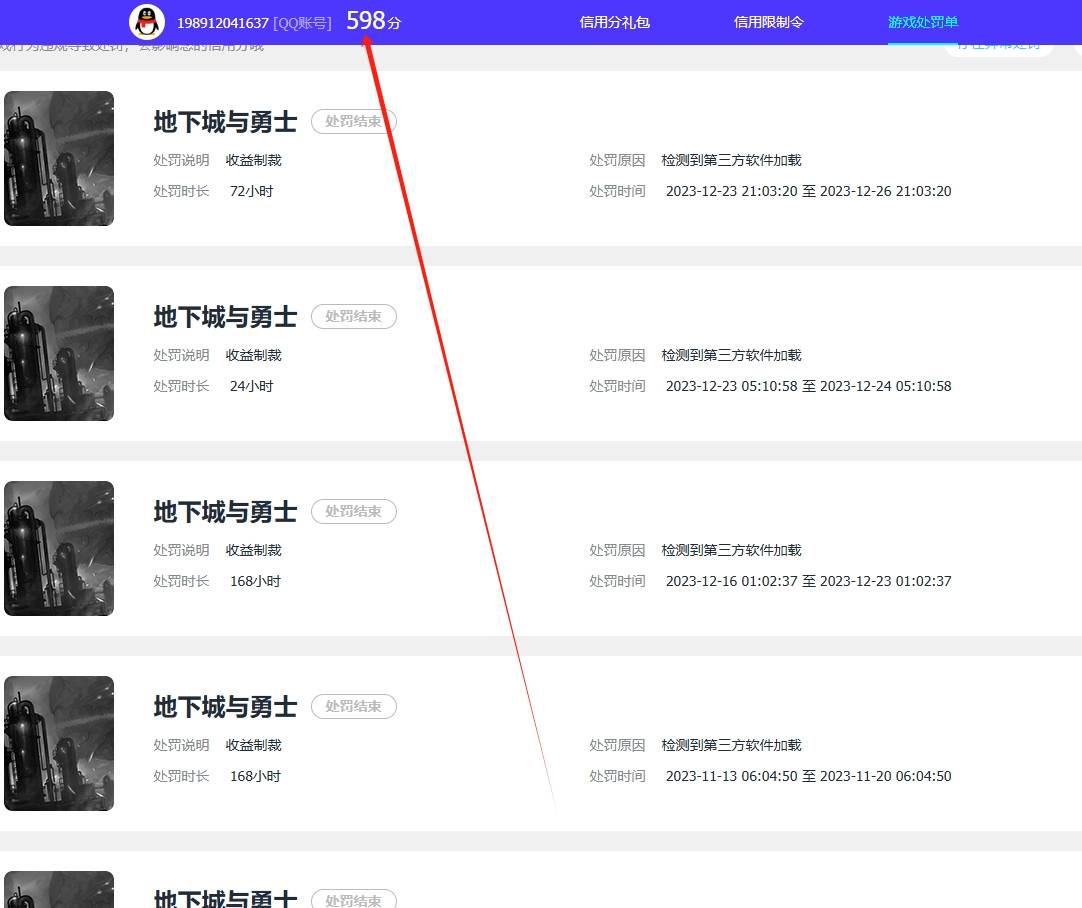This screenshot has width=1082, height=908.
Task: Open the second 地下城与勇士 title link
Action: coord(224,315)
